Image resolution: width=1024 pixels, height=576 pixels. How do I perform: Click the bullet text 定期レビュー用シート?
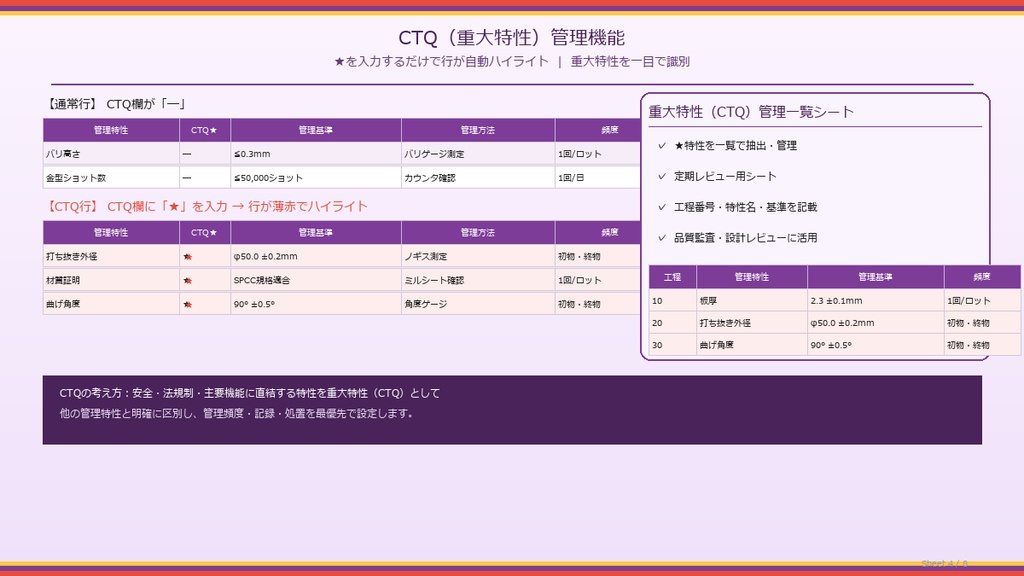coord(725,176)
